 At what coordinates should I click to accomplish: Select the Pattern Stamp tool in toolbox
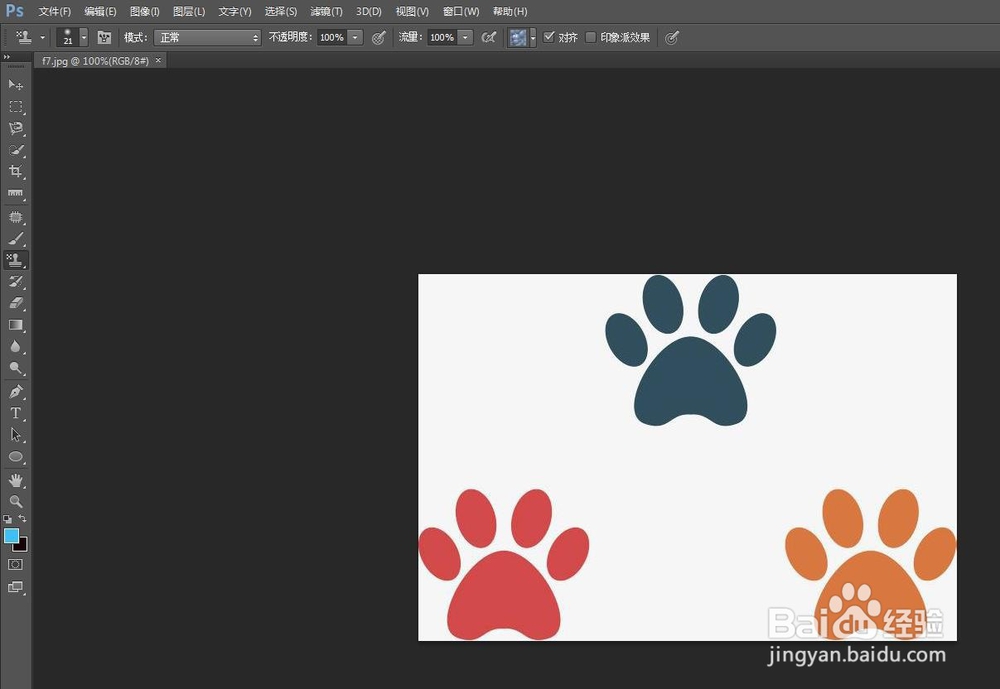click(15, 260)
